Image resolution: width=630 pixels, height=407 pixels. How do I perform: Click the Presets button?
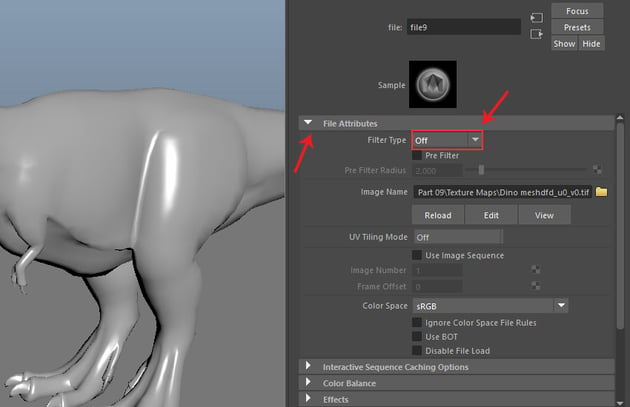pyautogui.click(x=577, y=27)
